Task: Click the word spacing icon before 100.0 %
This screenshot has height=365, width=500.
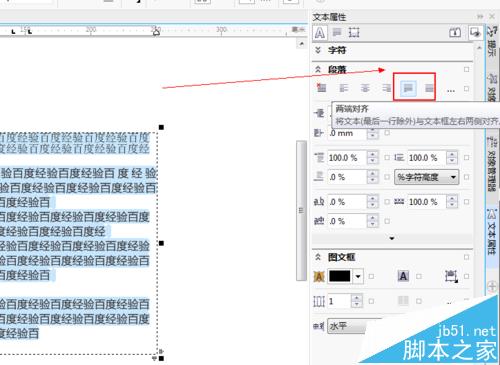Action: tap(399, 202)
